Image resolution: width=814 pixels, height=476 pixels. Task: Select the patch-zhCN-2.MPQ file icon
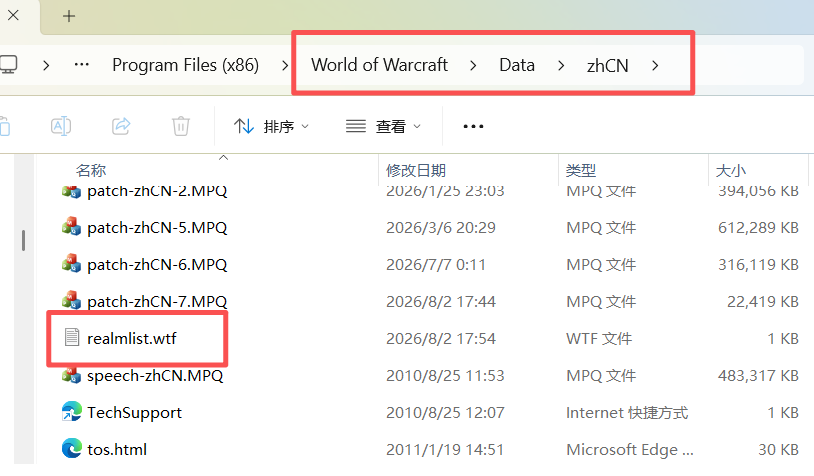tap(71, 191)
